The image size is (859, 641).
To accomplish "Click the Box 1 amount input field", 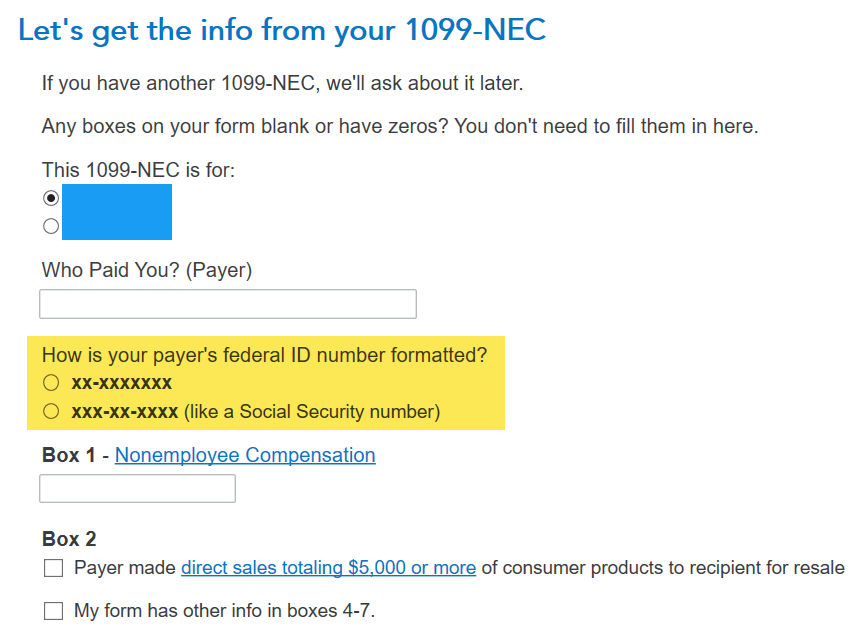I will tap(138, 489).
